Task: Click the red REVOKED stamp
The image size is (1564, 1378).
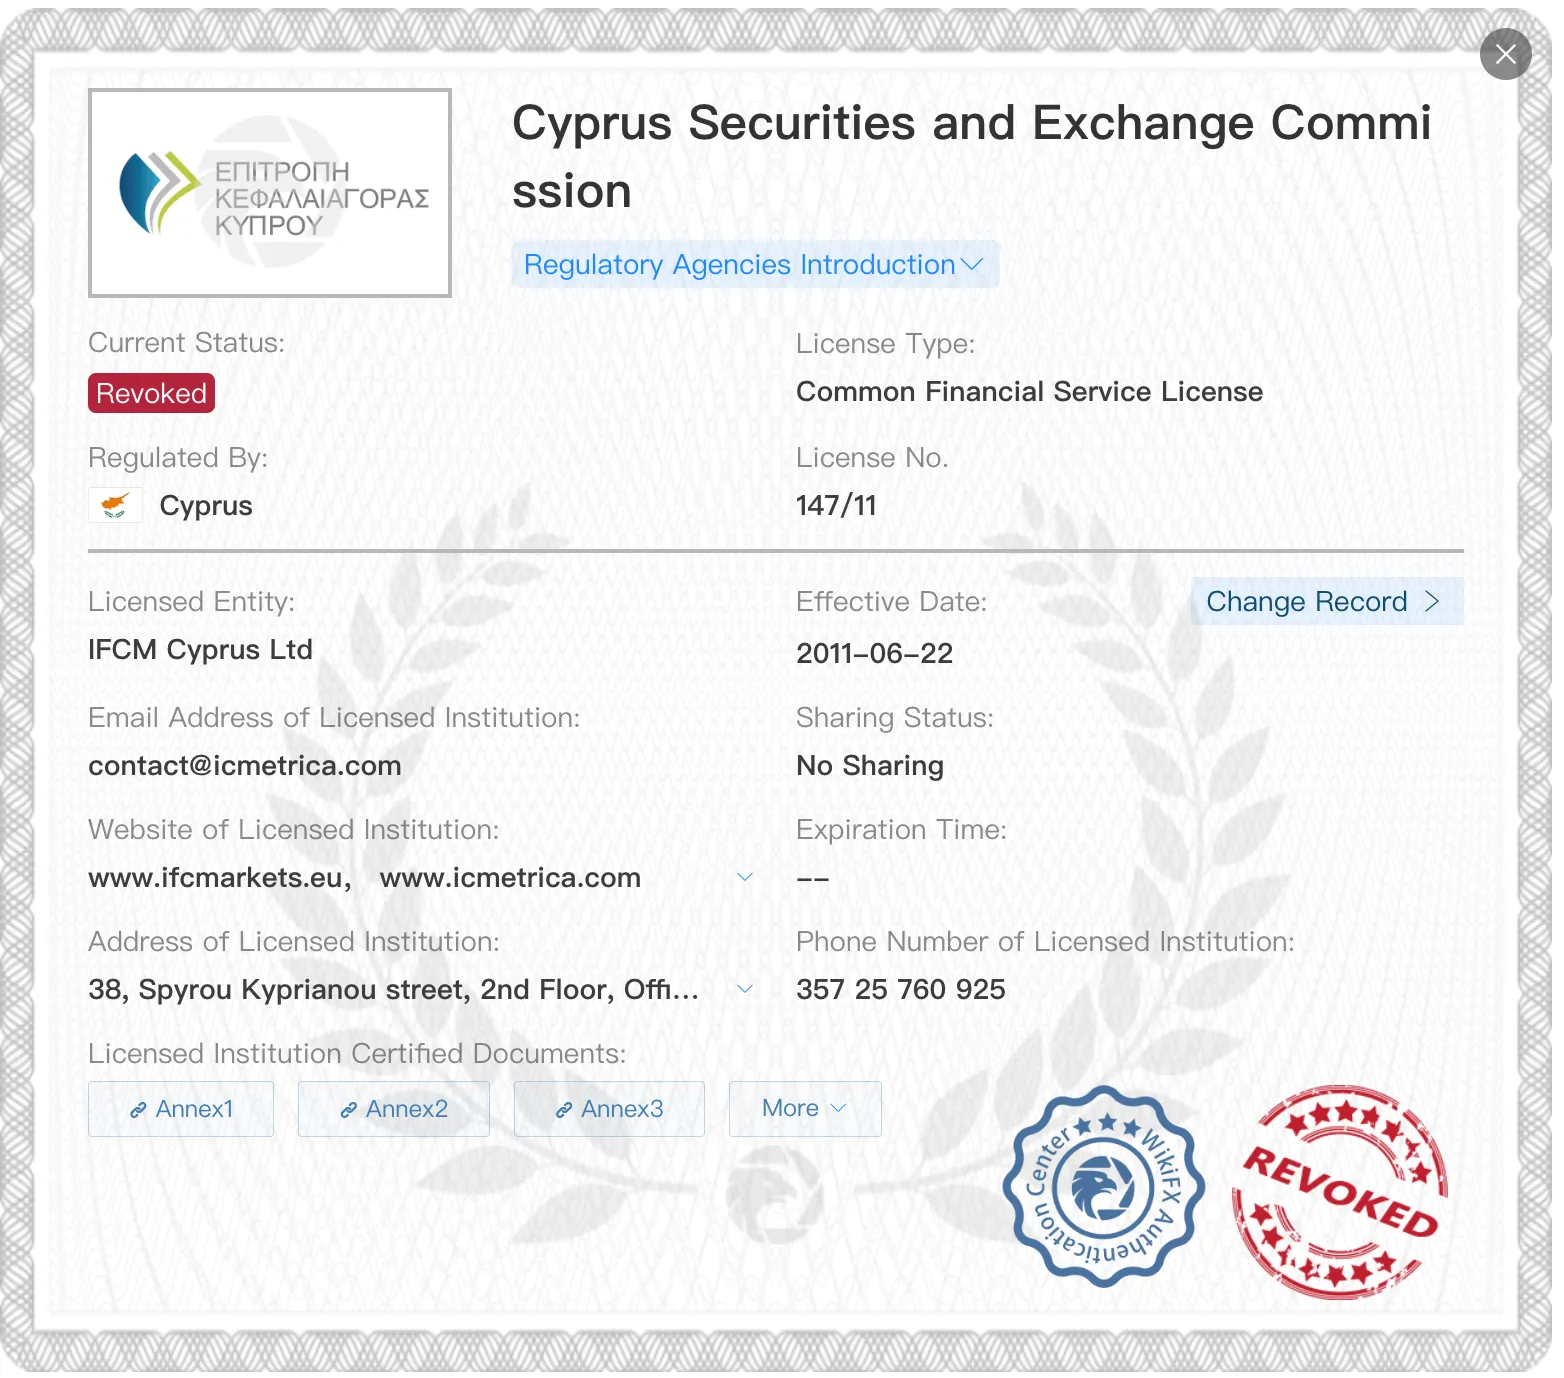Action: [1340, 1192]
